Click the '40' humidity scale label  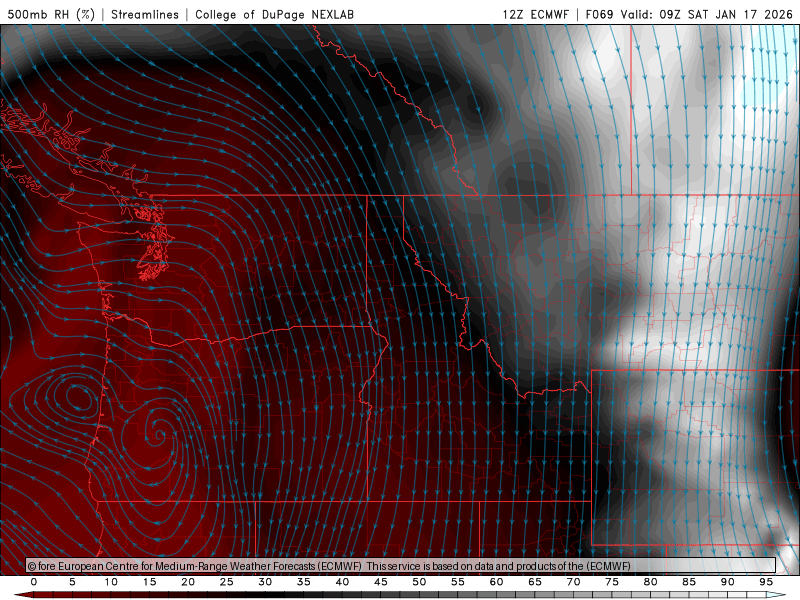pos(342,582)
